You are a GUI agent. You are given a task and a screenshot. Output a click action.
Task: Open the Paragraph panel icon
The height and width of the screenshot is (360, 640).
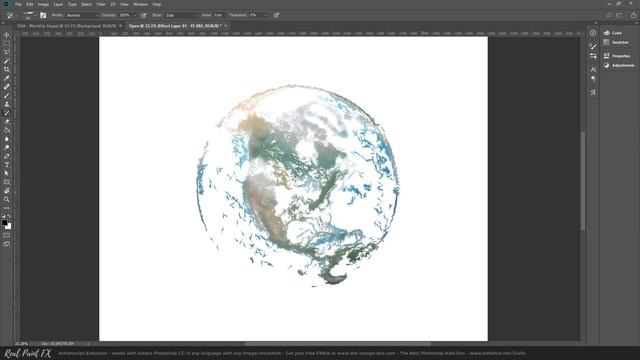click(593, 79)
